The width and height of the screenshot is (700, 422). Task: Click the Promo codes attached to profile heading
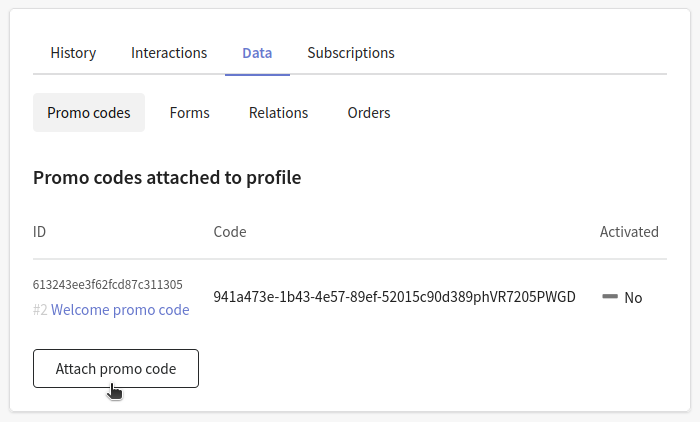point(167,178)
